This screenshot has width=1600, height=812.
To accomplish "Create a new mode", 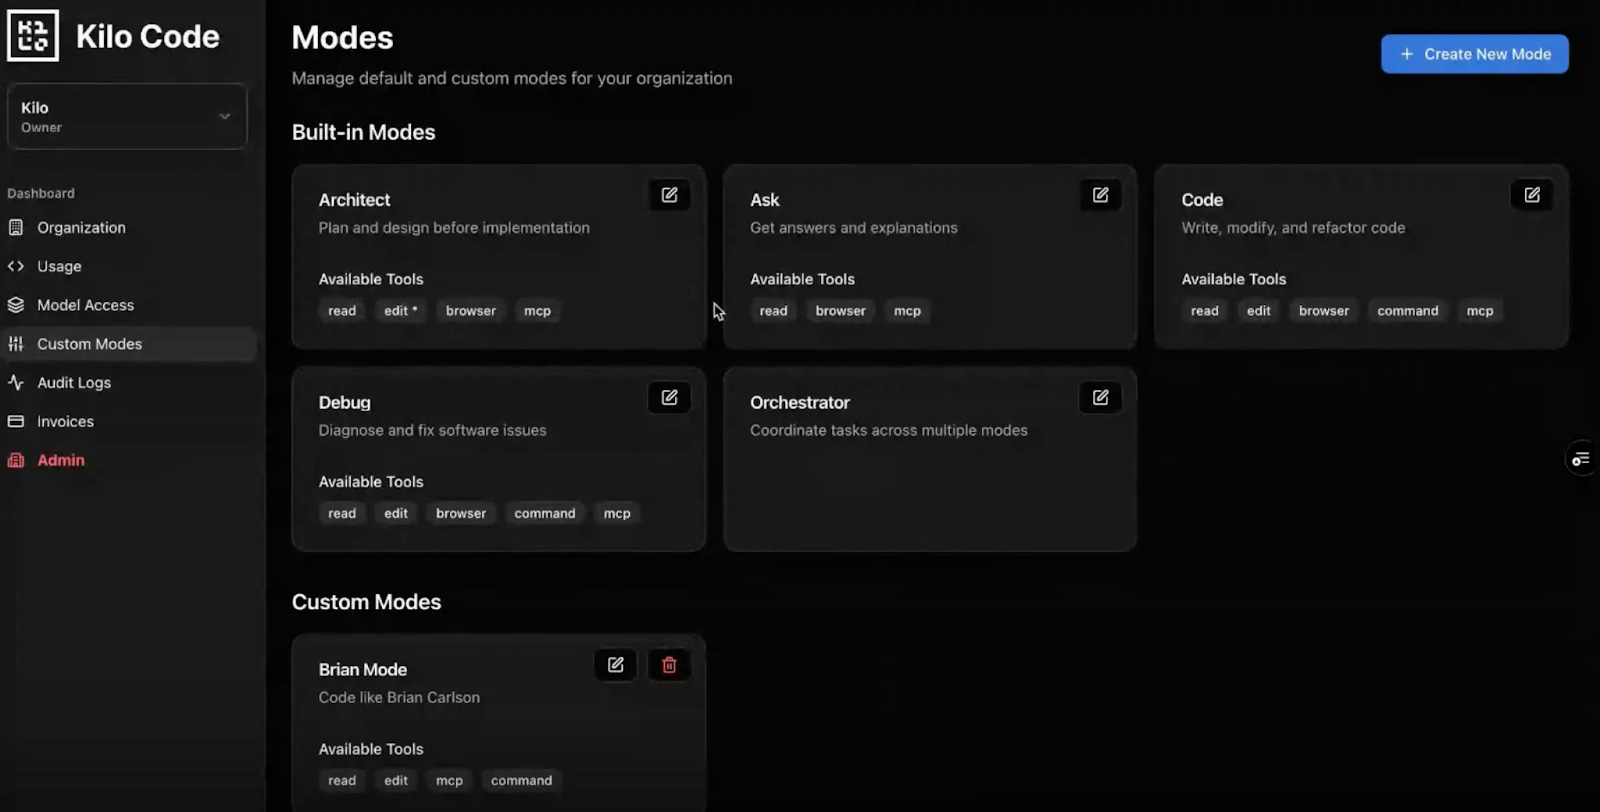I will (1475, 54).
